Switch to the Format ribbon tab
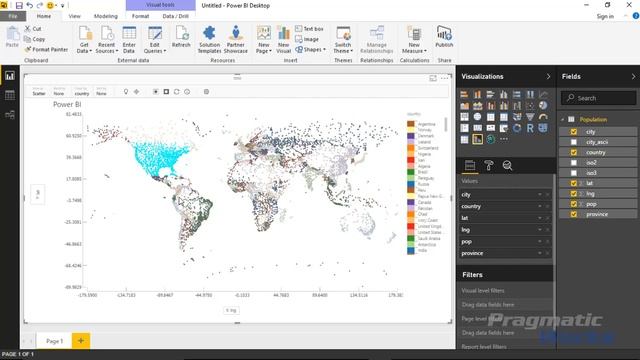 coord(140,16)
